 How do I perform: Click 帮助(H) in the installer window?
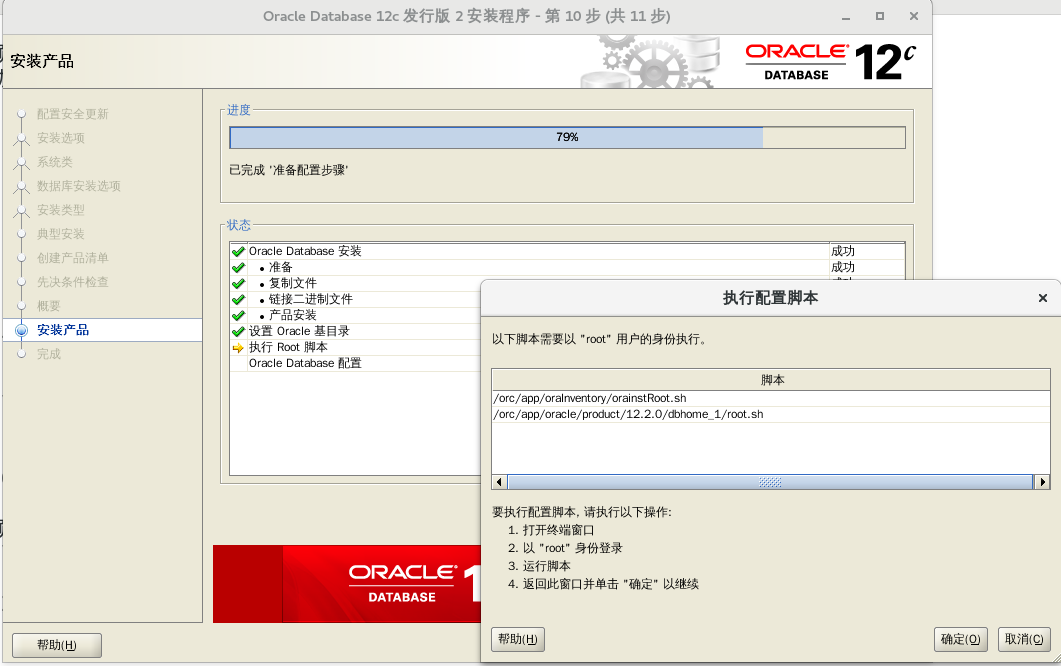coord(57,645)
